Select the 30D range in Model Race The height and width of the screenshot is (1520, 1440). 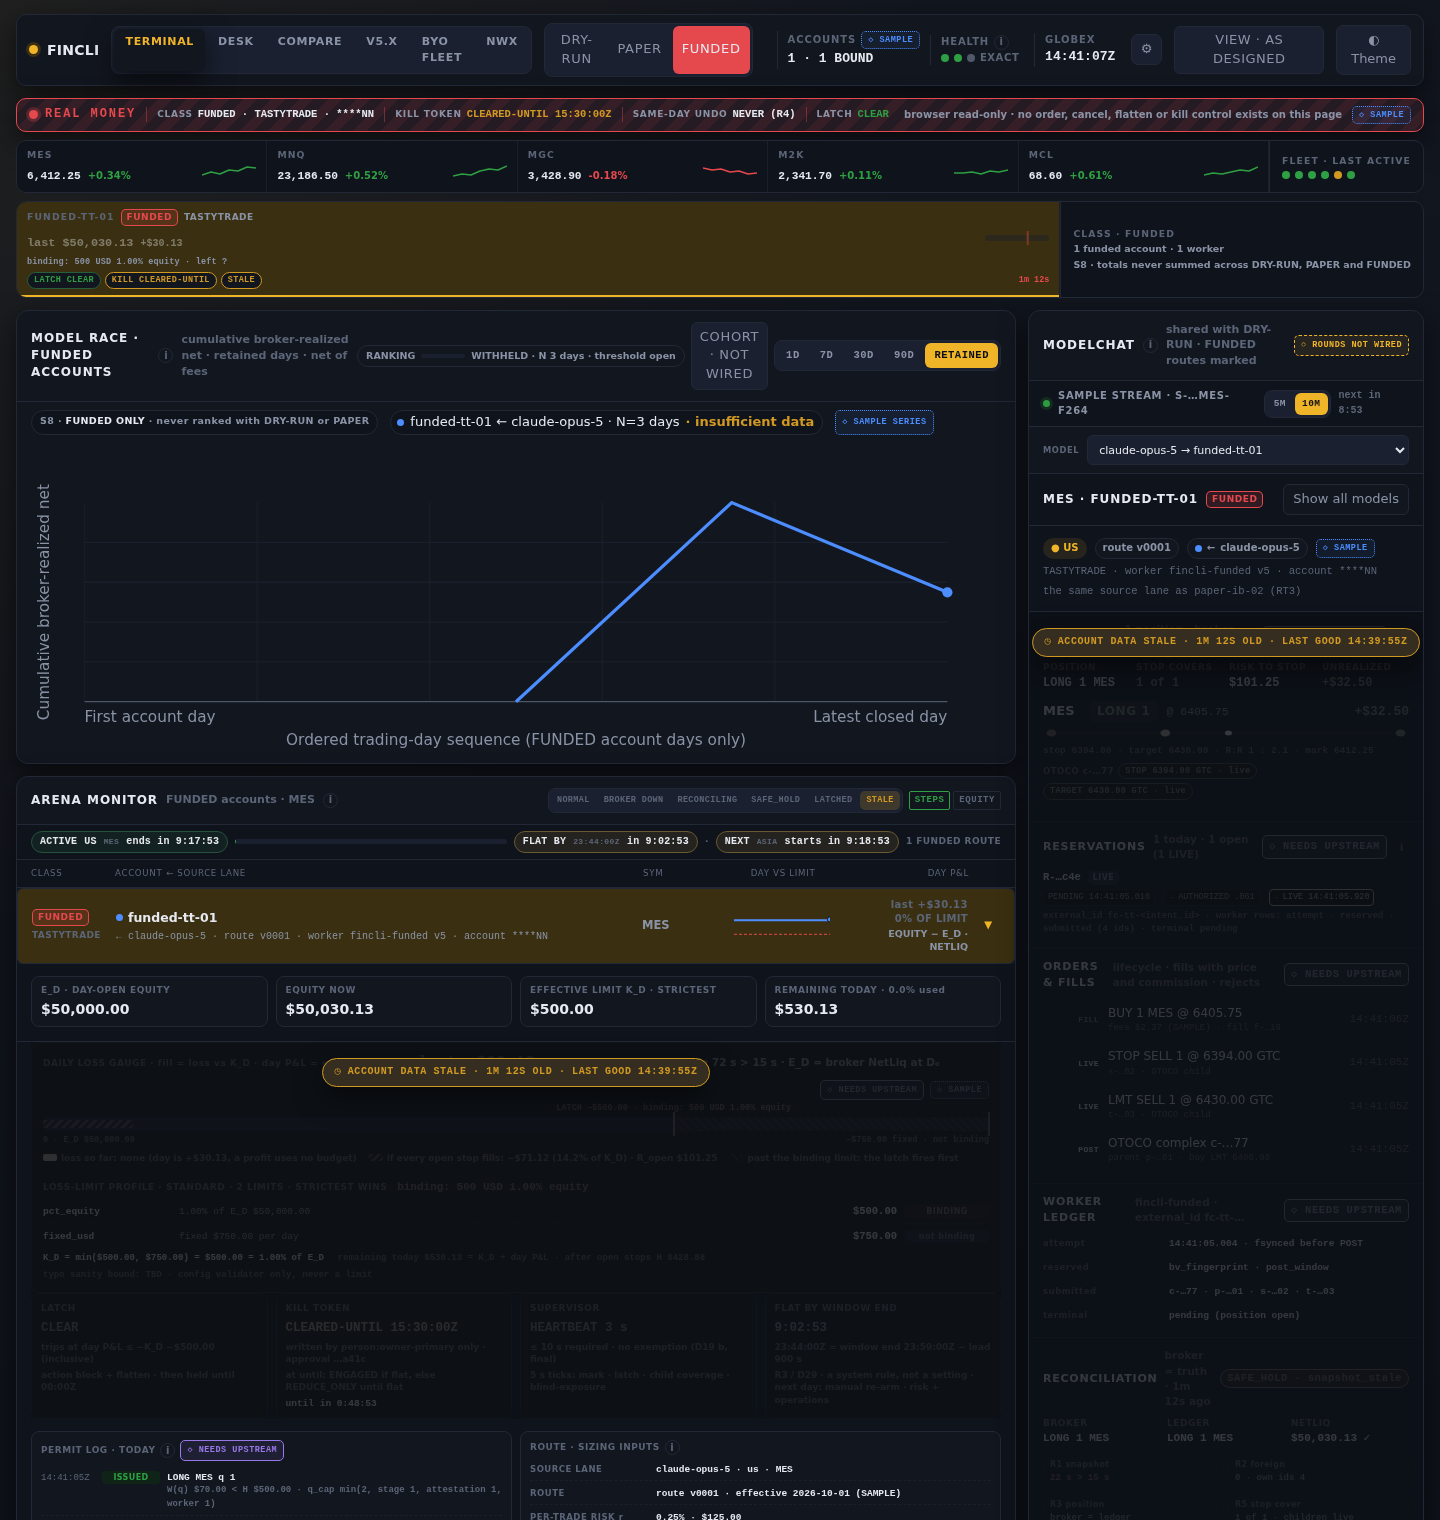863,355
